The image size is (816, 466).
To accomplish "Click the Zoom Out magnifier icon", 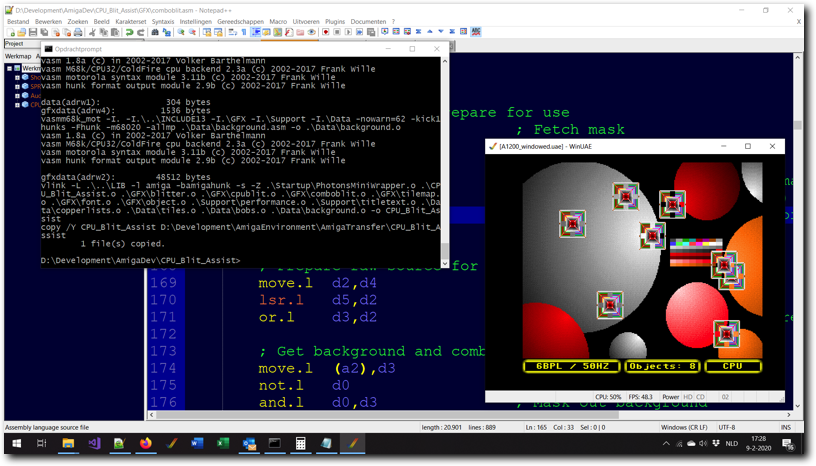I will pos(192,32).
